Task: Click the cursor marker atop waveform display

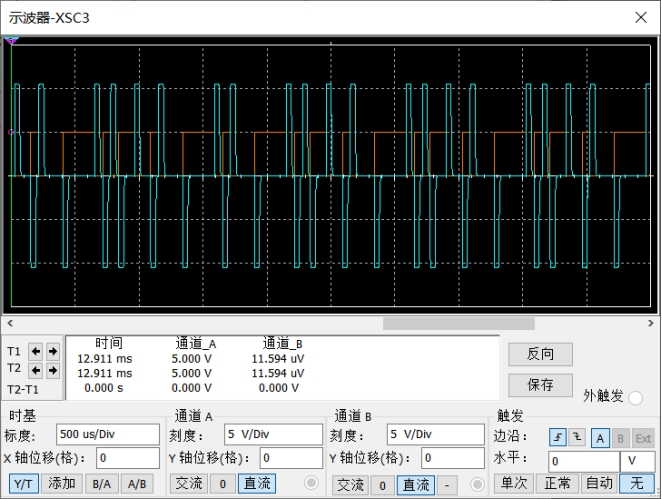Action: pos(11,41)
